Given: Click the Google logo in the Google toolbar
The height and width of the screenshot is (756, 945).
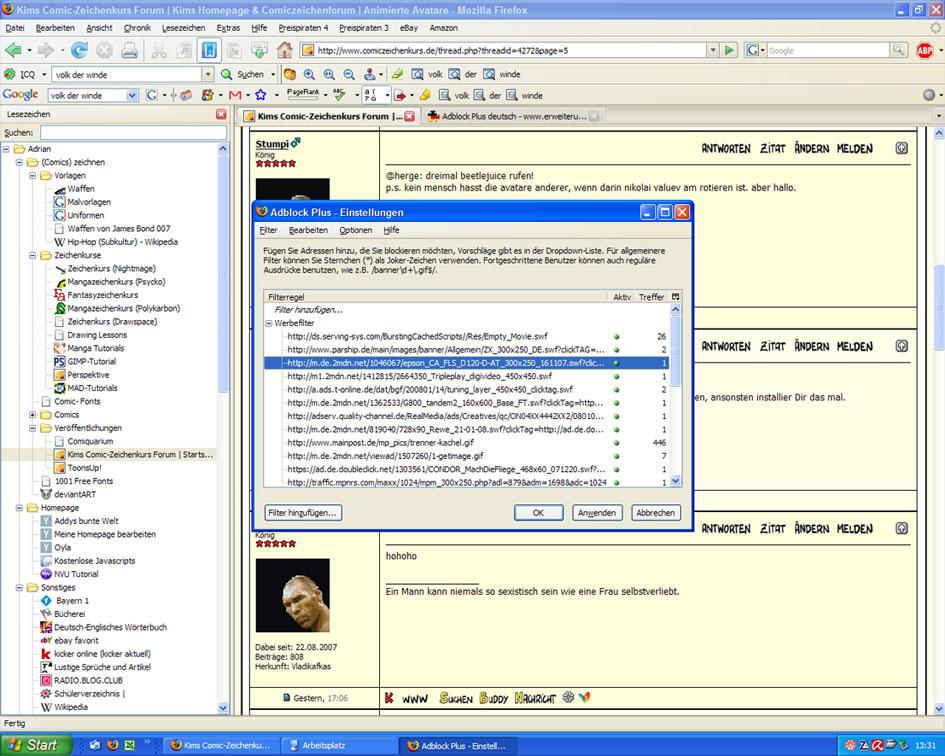Looking at the screenshot, I should click(20, 95).
